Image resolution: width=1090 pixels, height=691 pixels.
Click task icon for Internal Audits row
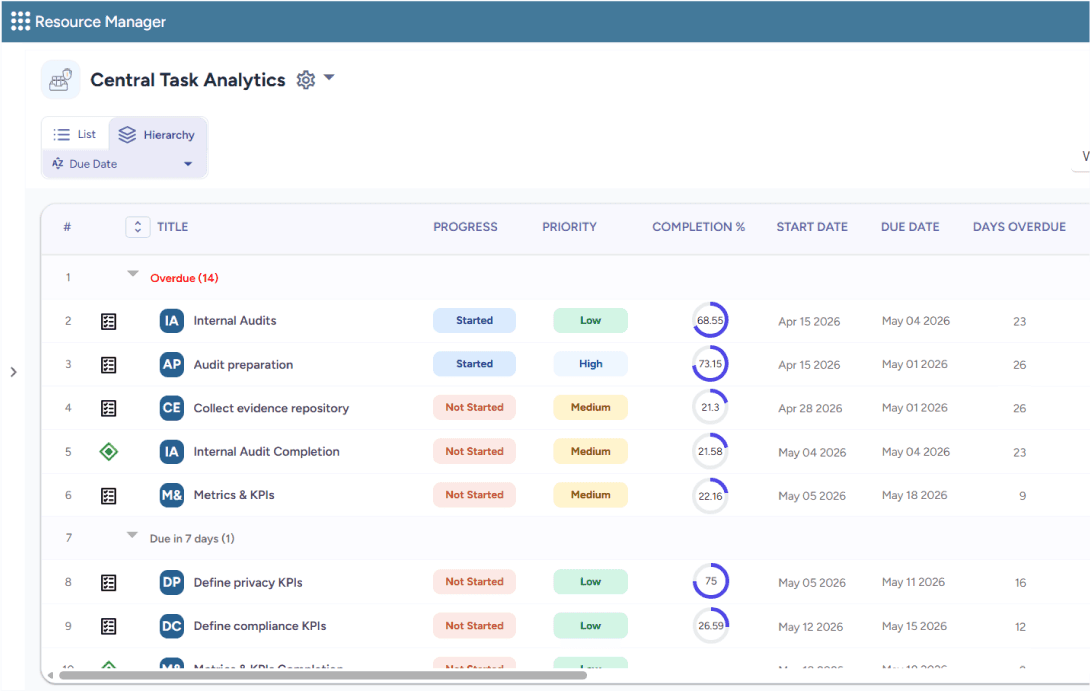108,321
